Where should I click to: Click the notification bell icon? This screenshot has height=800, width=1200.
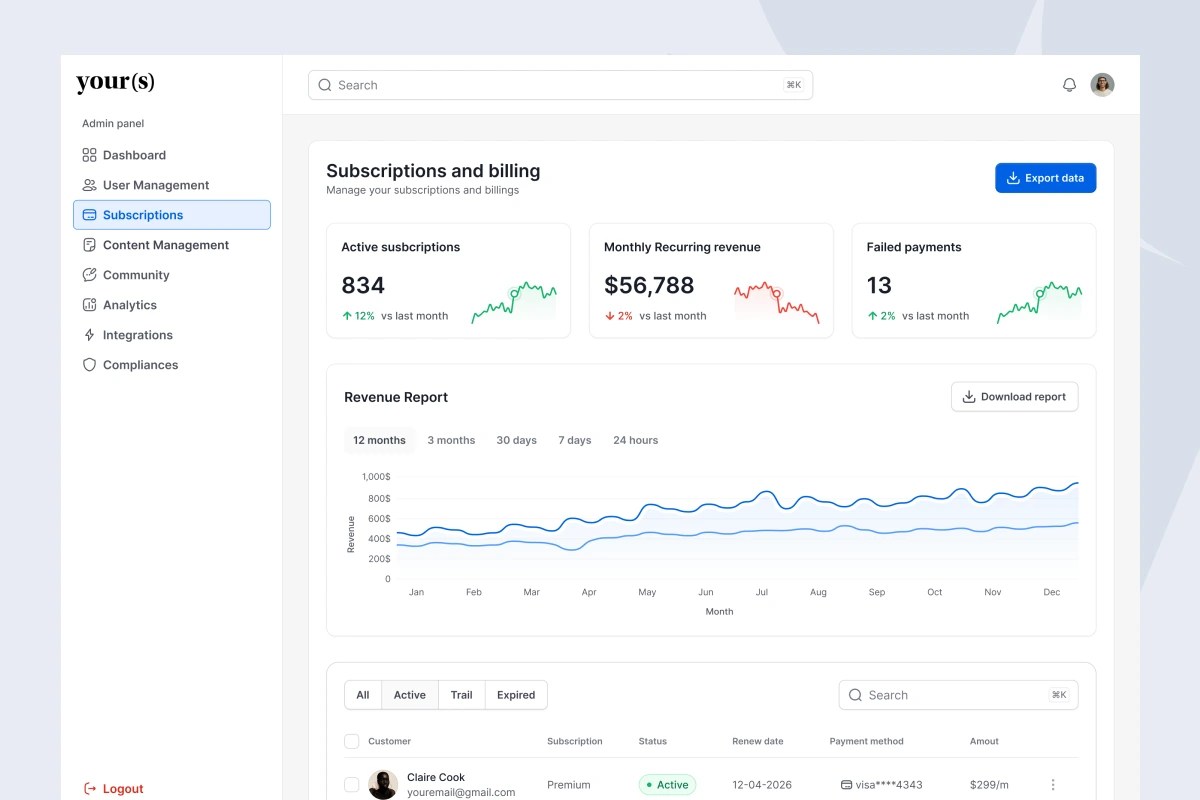point(1069,84)
